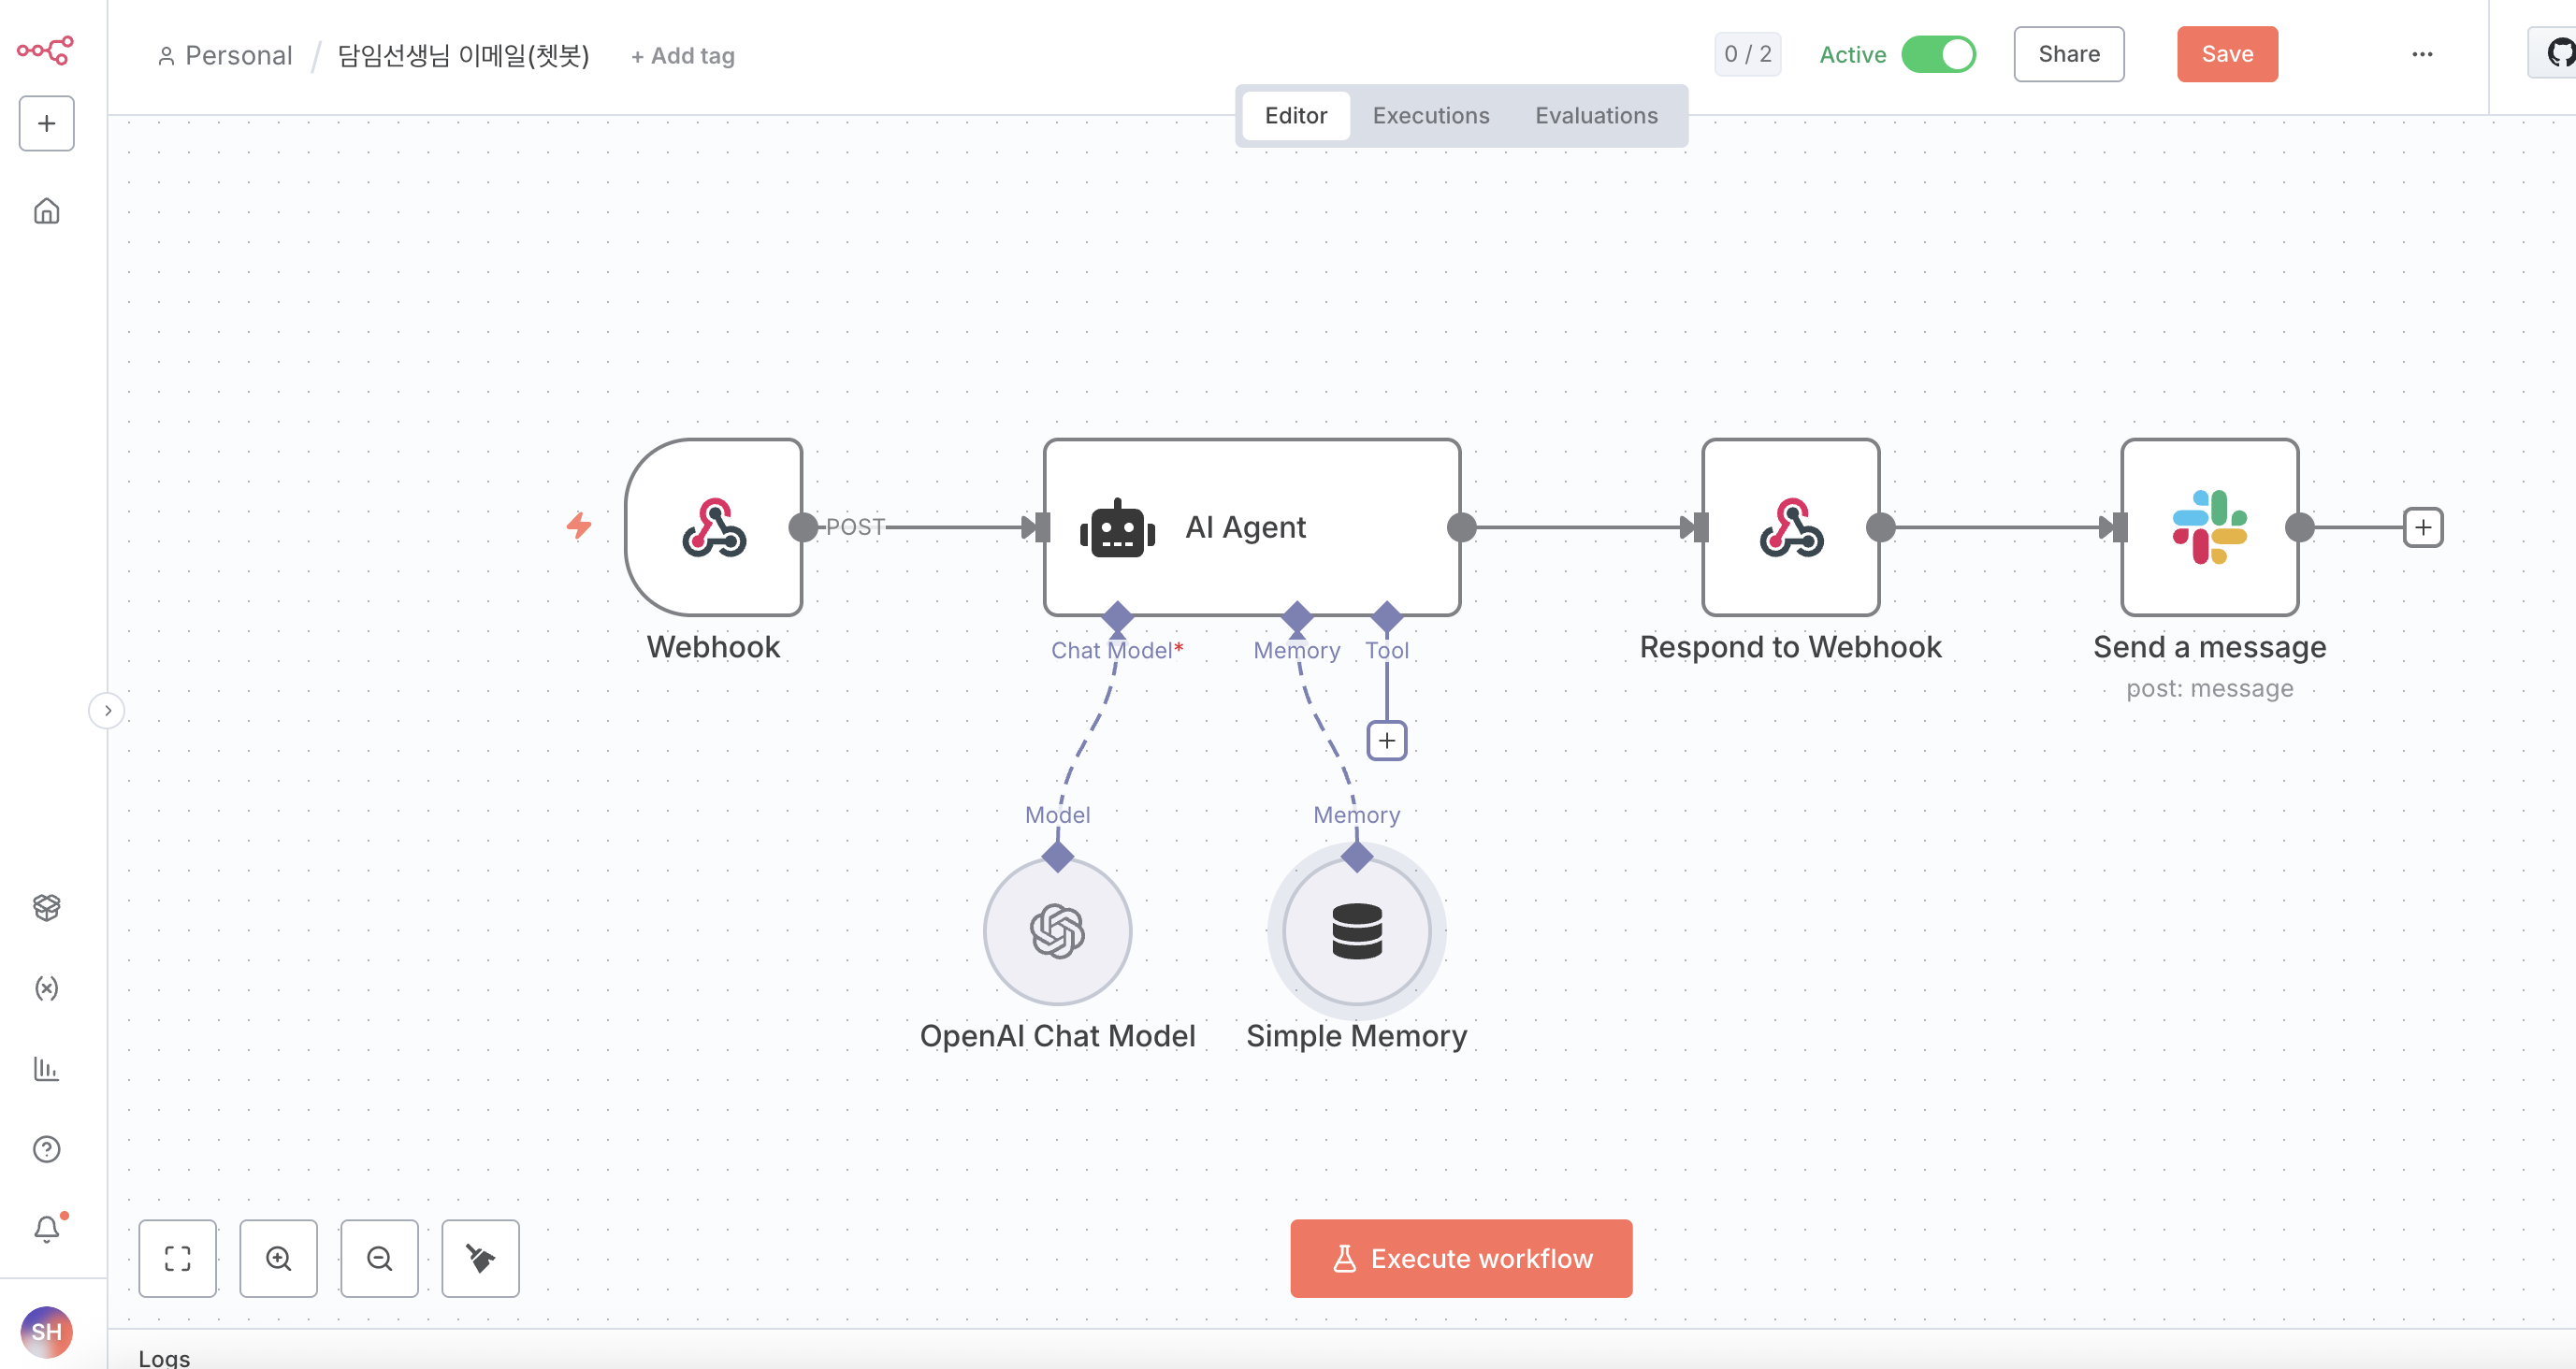Image resolution: width=2576 pixels, height=1369 pixels.
Task: Click the tidy up workflow broom button
Action: pyautogui.click(x=480, y=1258)
